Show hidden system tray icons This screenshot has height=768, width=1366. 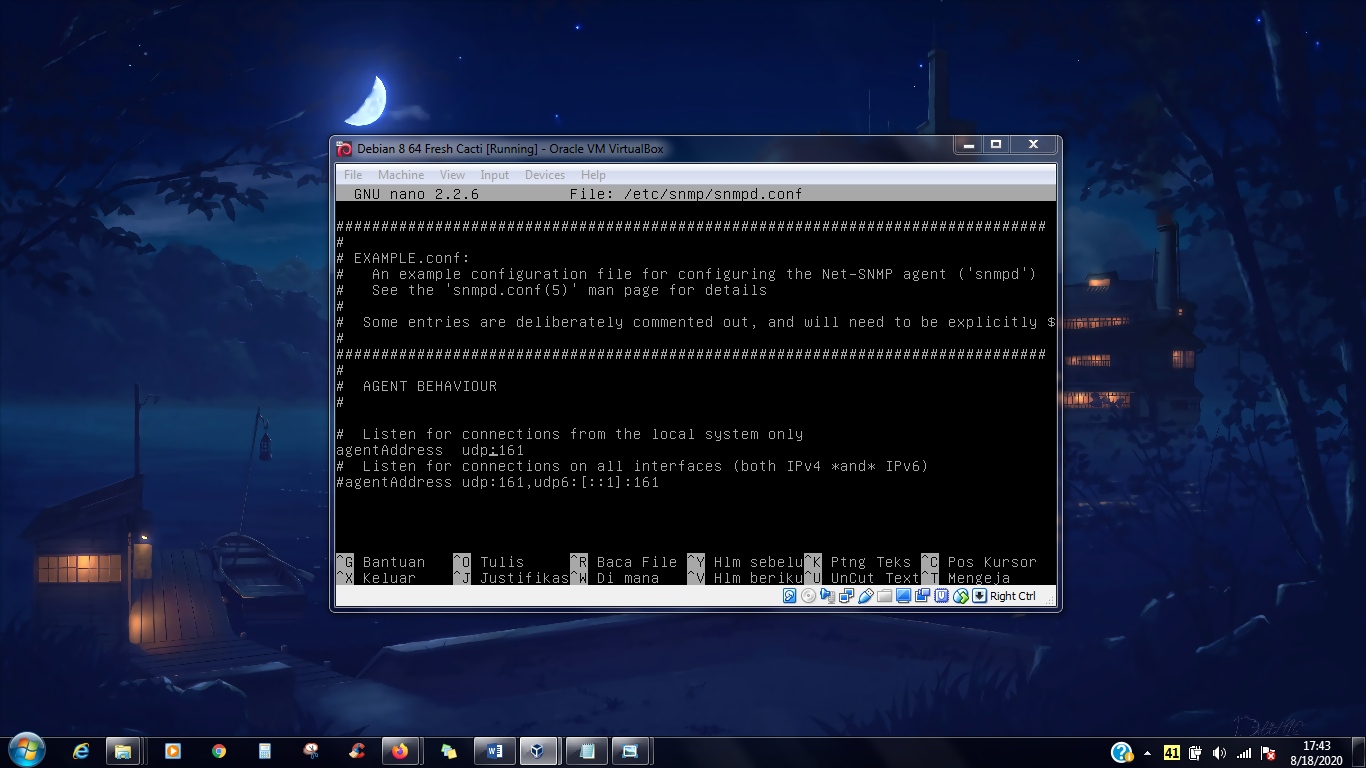(x=1147, y=752)
